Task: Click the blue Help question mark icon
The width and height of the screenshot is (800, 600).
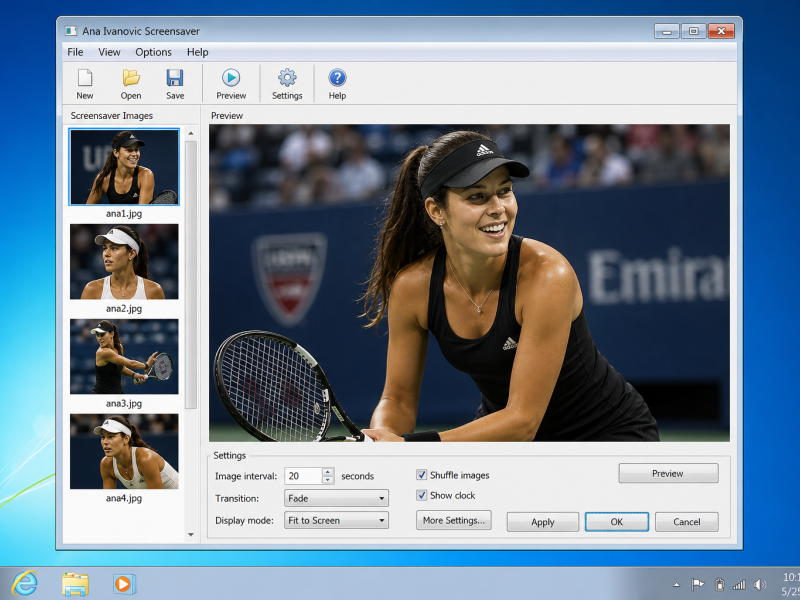Action: tap(337, 78)
